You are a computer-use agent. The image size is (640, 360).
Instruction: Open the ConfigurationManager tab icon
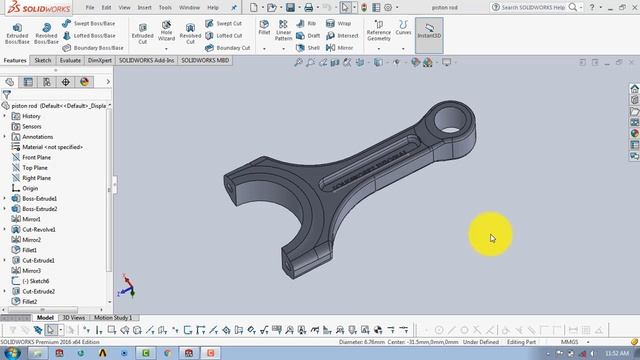[47, 82]
